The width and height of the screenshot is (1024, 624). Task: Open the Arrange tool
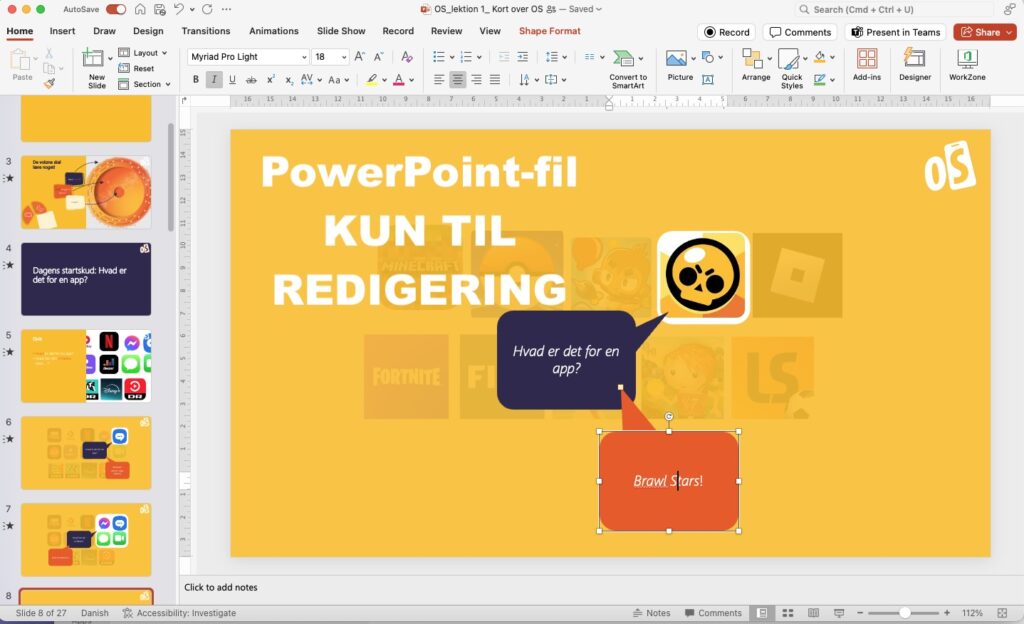coord(756,60)
